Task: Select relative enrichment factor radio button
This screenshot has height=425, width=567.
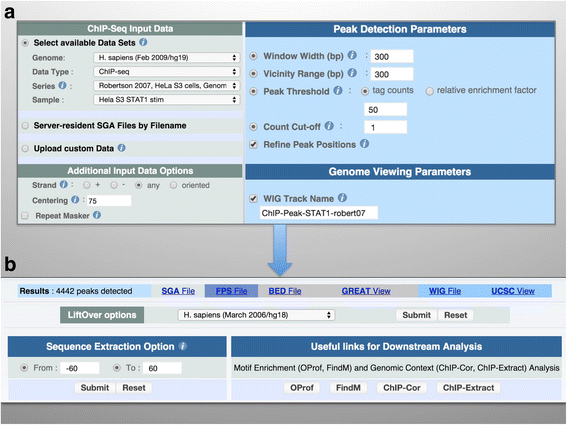Action: click(x=429, y=91)
